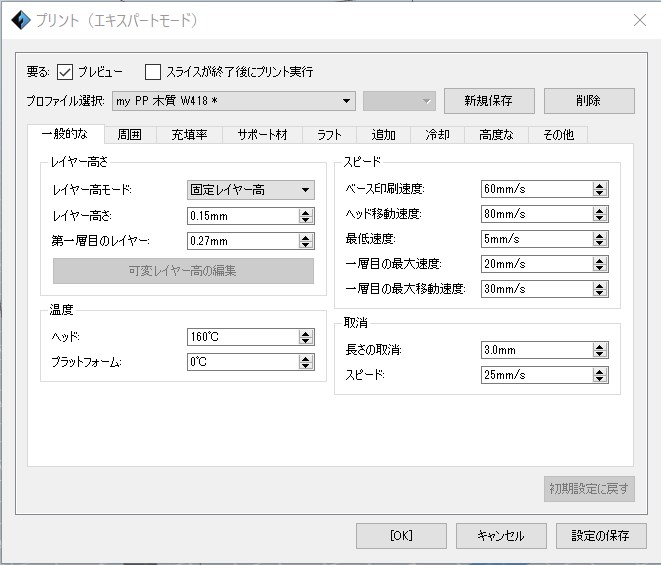Image resolution: width=661 pixels, height=565 pixels.
Task: Decrease ヘッド移動速度 with down arrow
Action: pos(599,218)
